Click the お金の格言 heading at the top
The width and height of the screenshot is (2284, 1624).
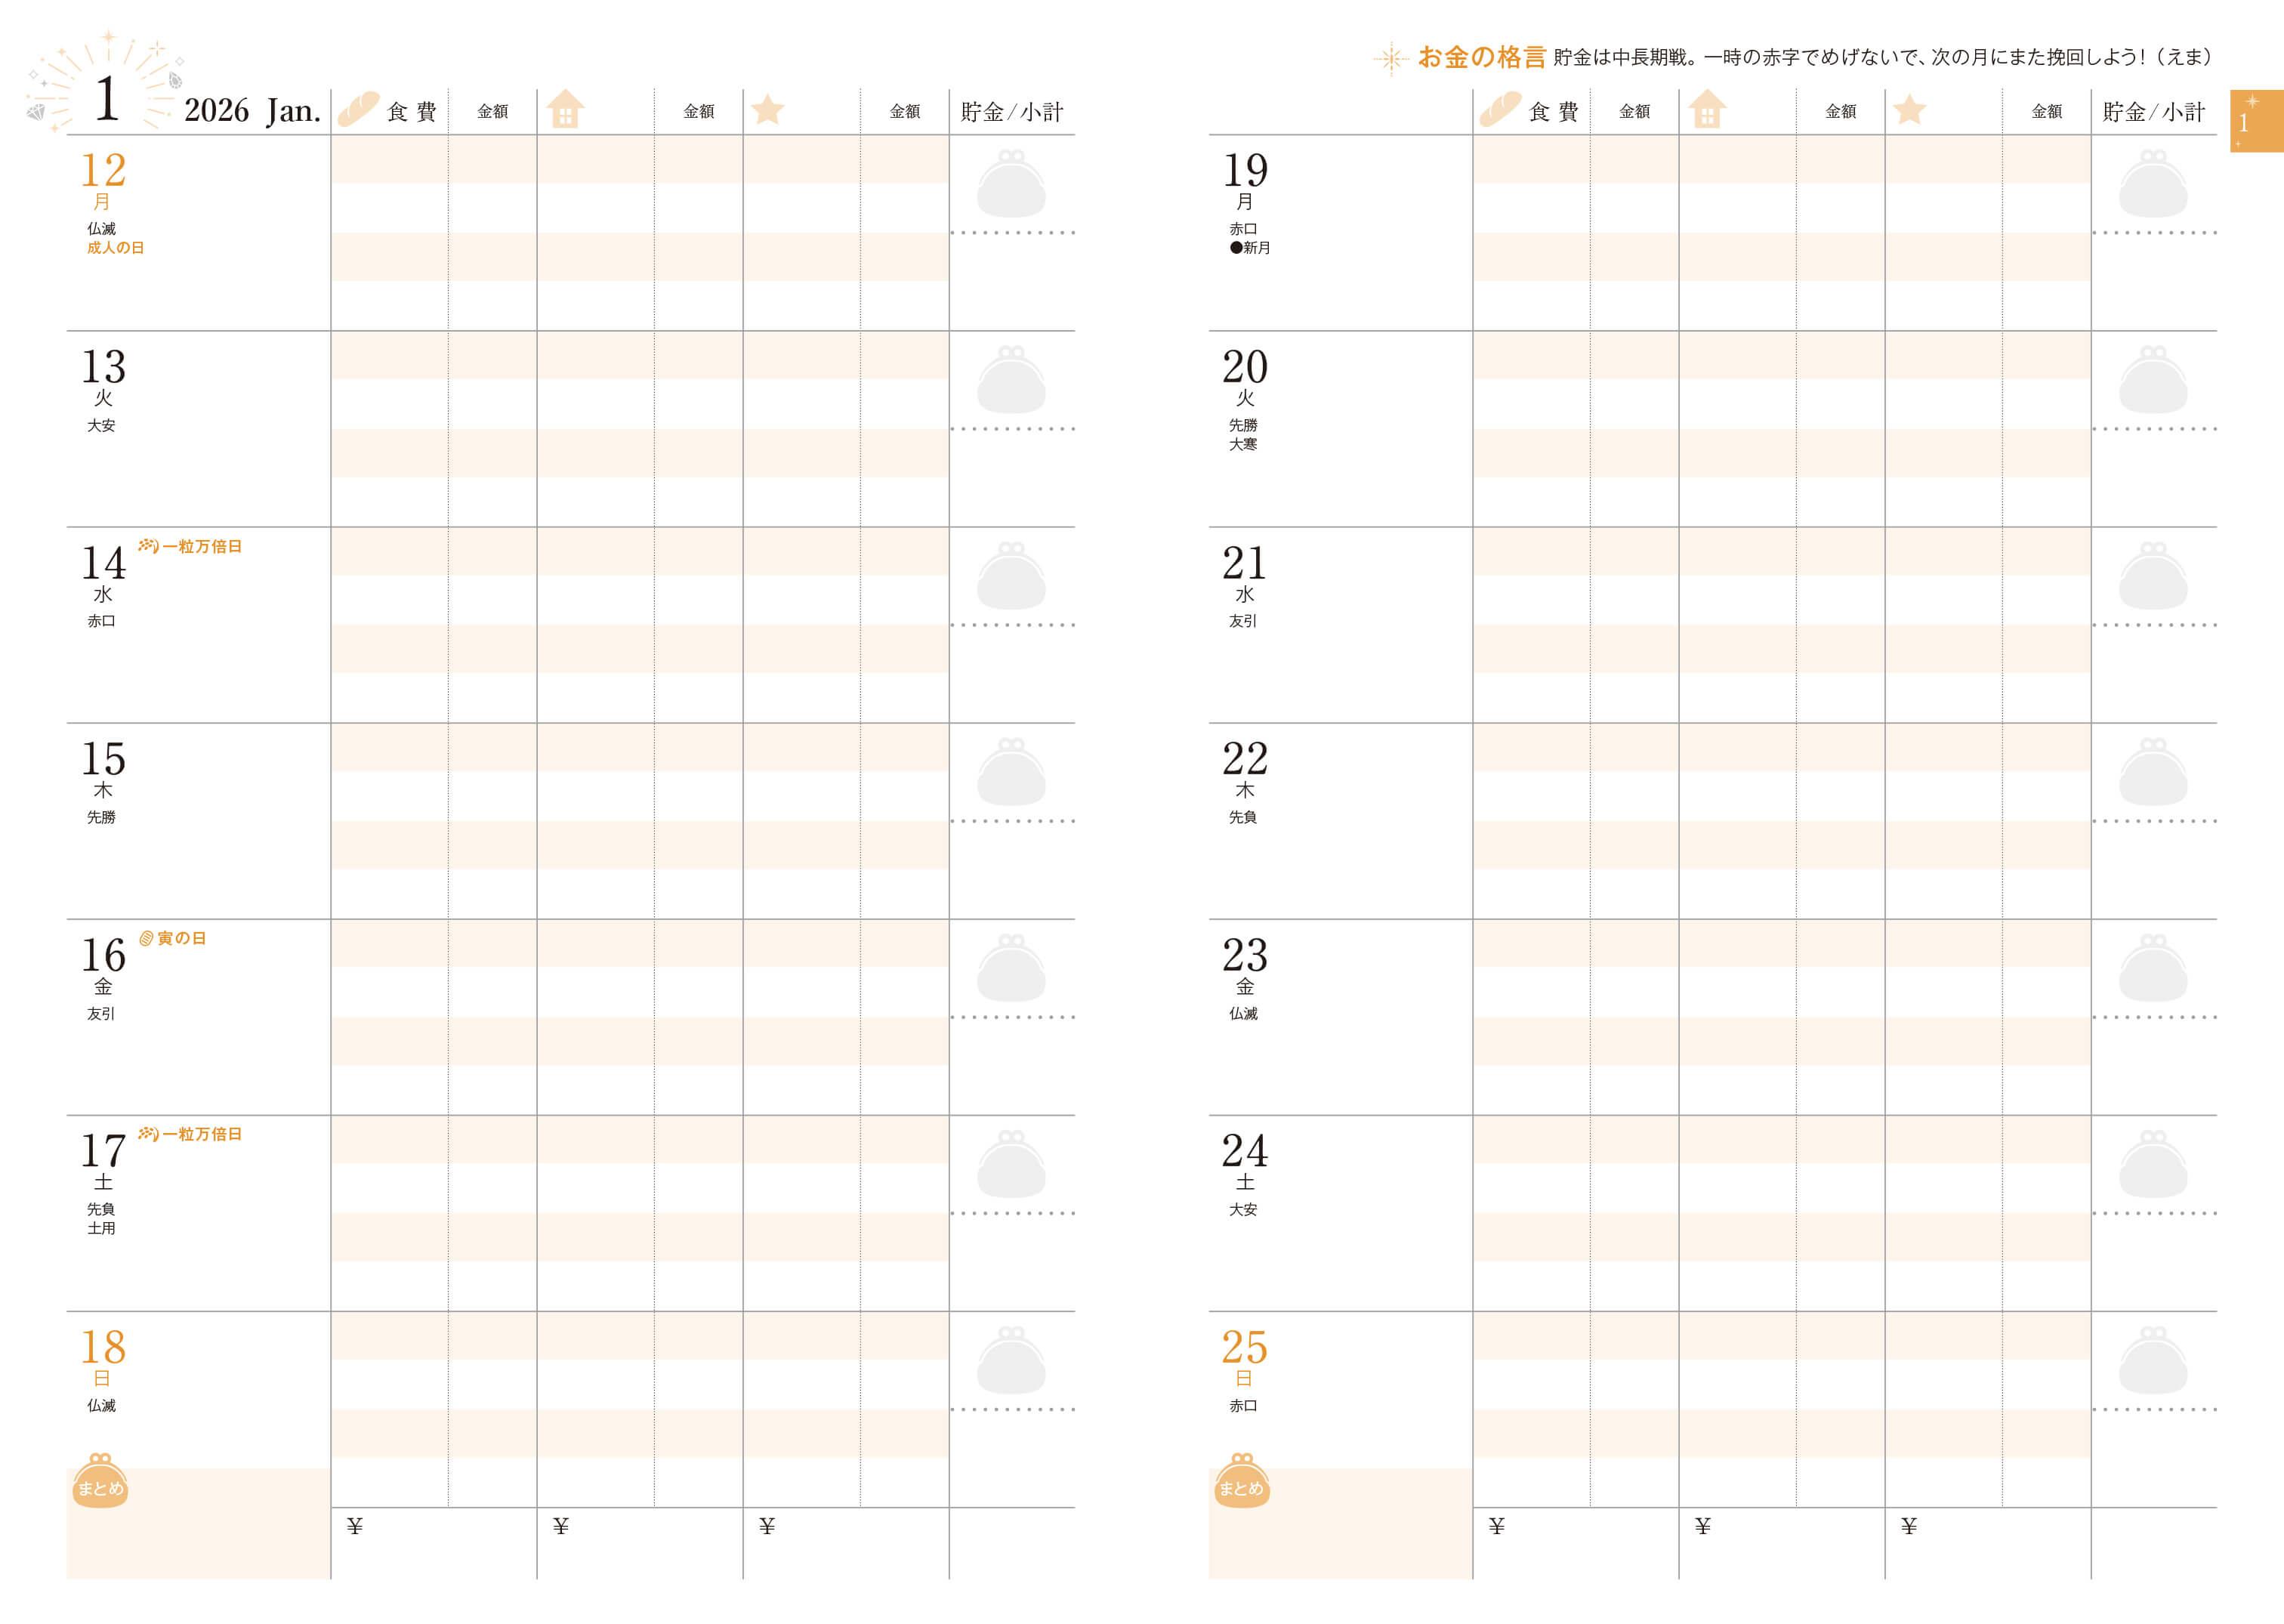1482,57
